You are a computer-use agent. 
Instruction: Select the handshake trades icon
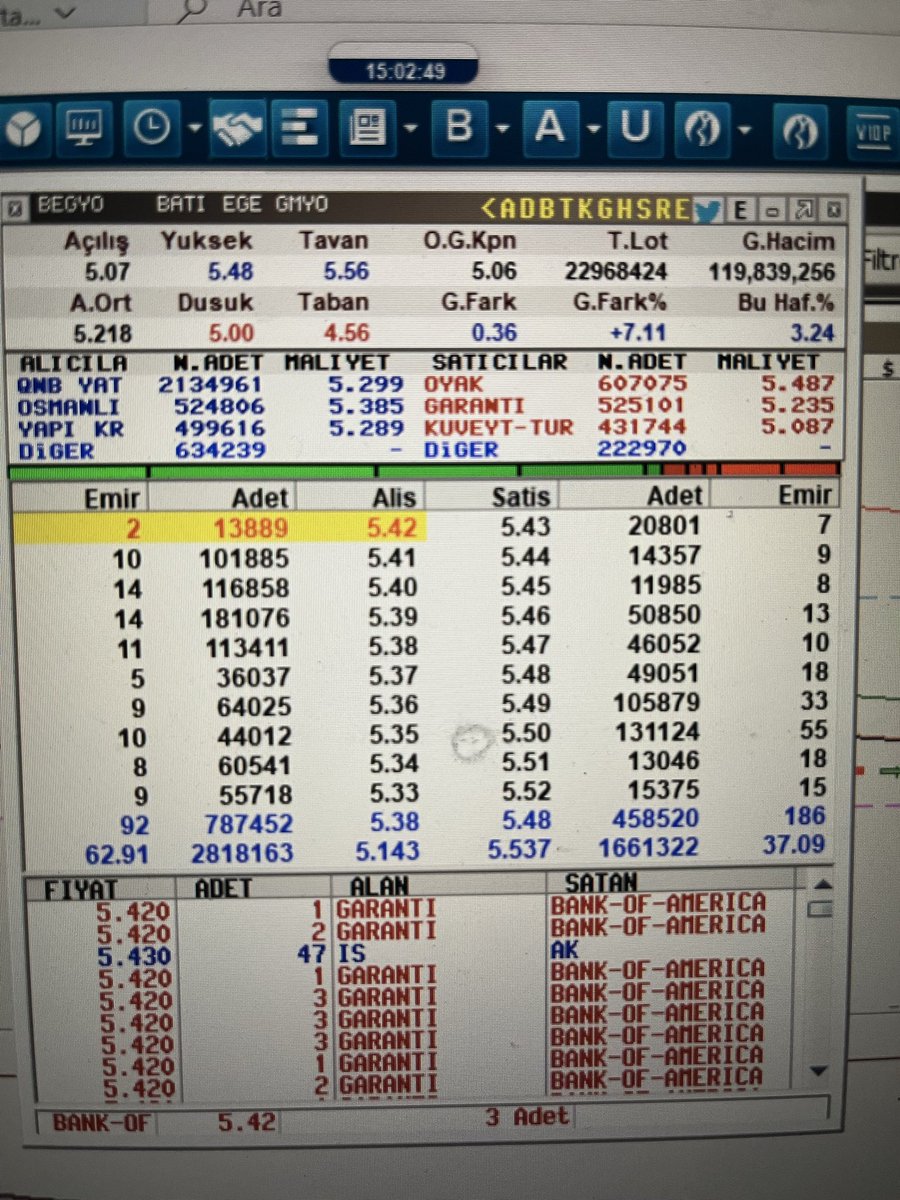coord(237,128)
